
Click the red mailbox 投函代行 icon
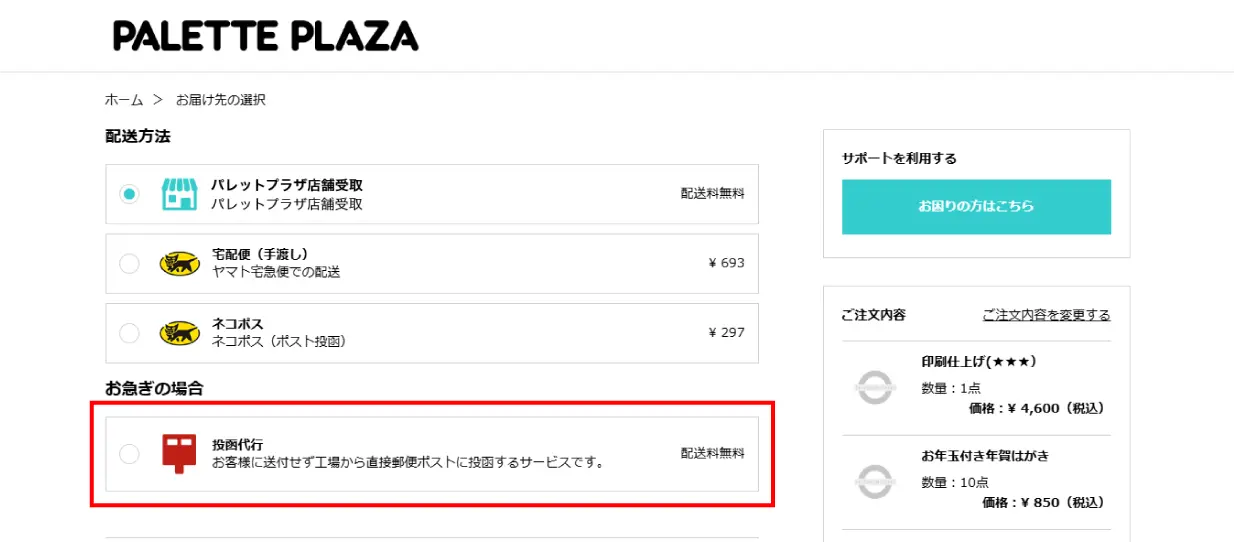[180, 453]
